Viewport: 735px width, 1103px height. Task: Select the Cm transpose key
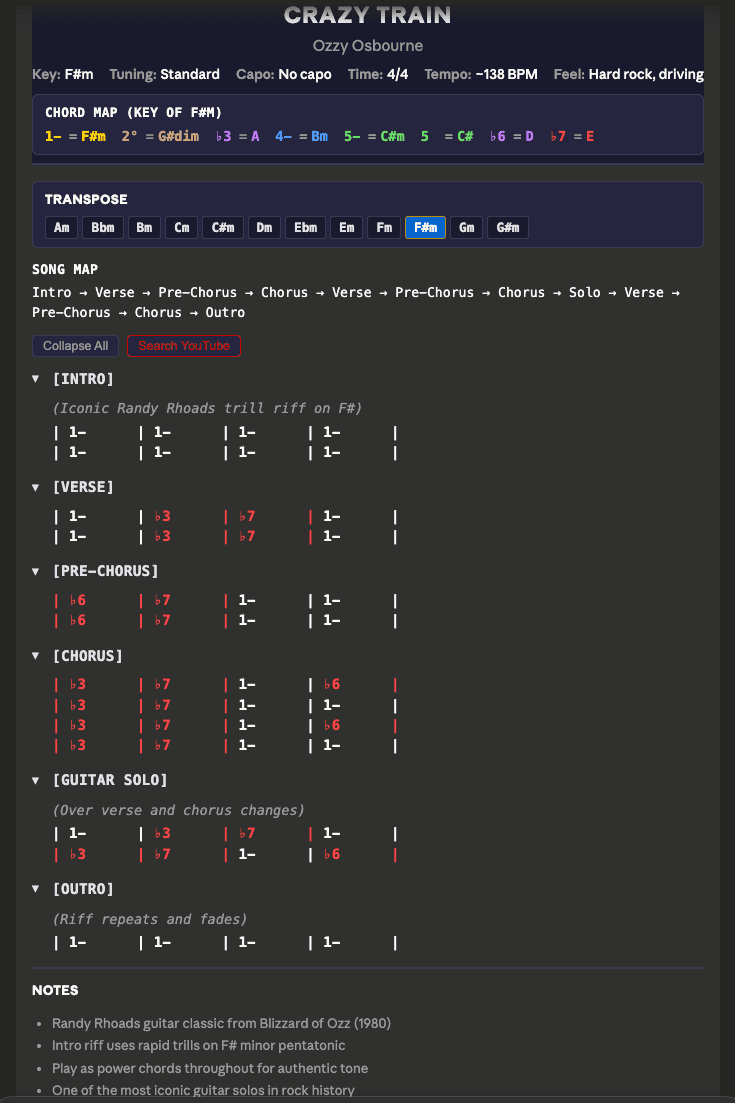tap(181, 227)
